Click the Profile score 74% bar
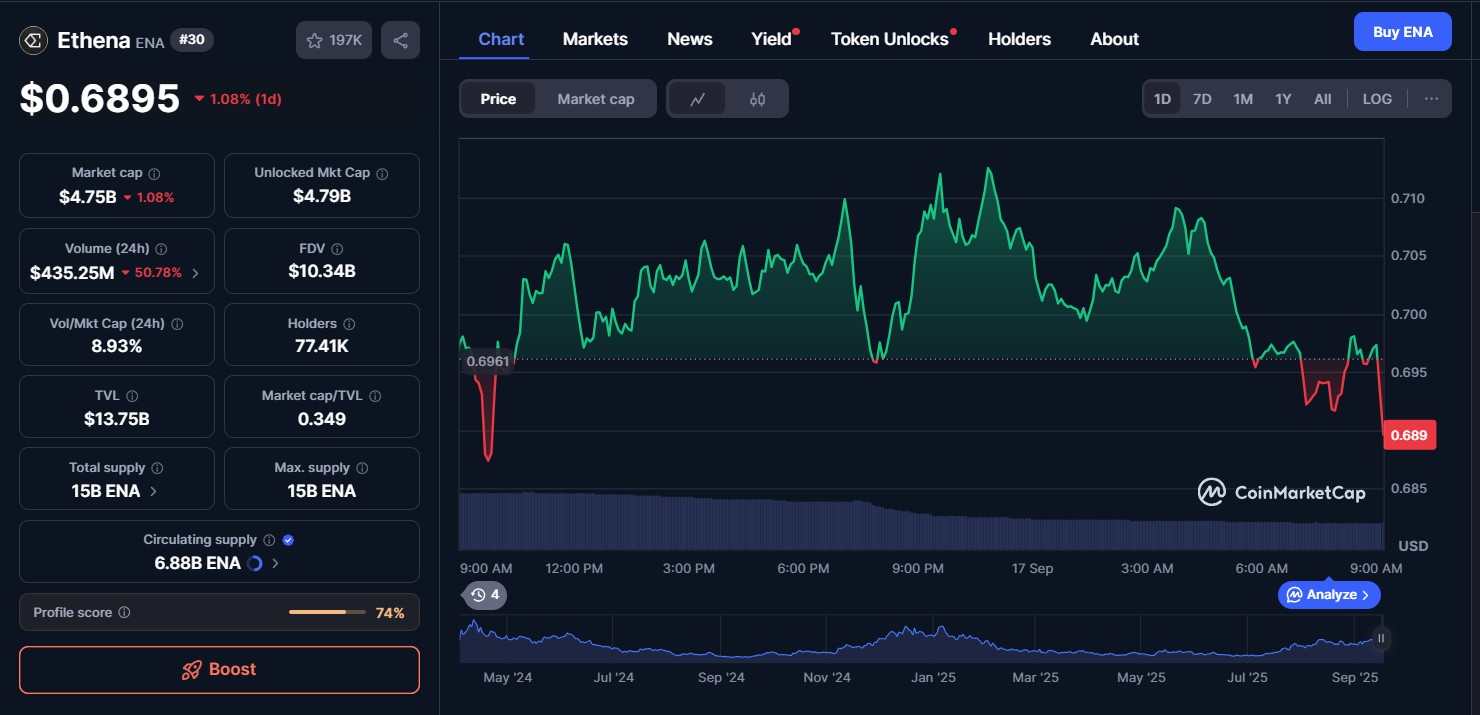The width and height of the screenshot is (1480, 715). (328, 612)
